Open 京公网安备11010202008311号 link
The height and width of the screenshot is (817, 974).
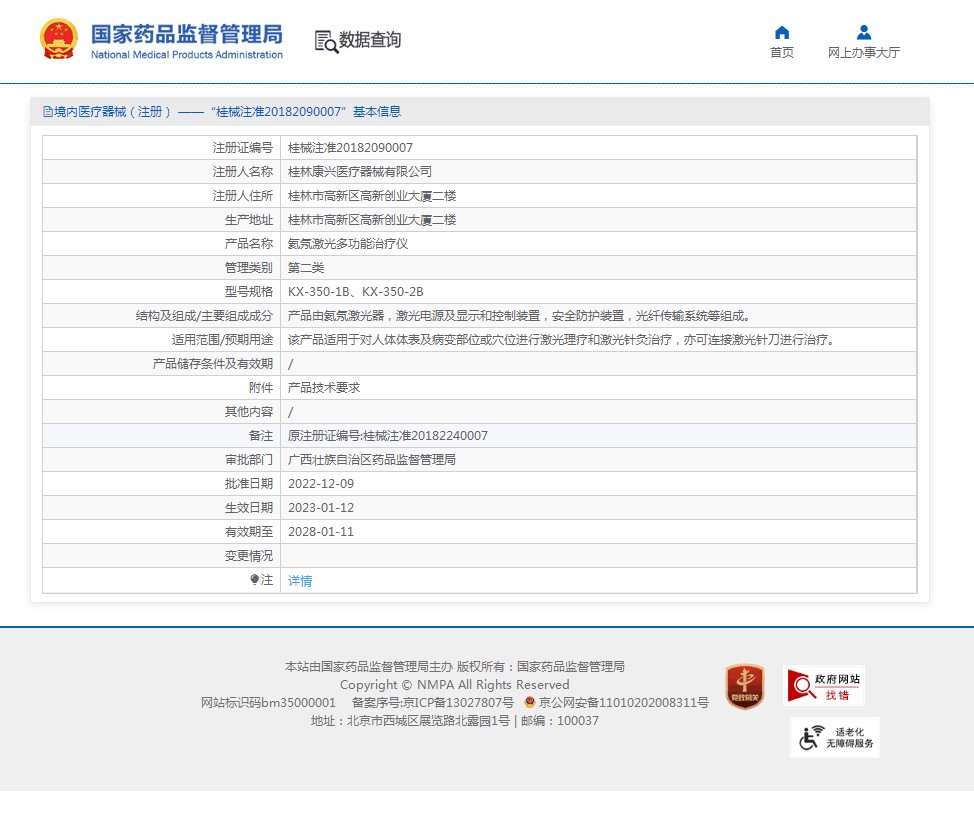624,703
